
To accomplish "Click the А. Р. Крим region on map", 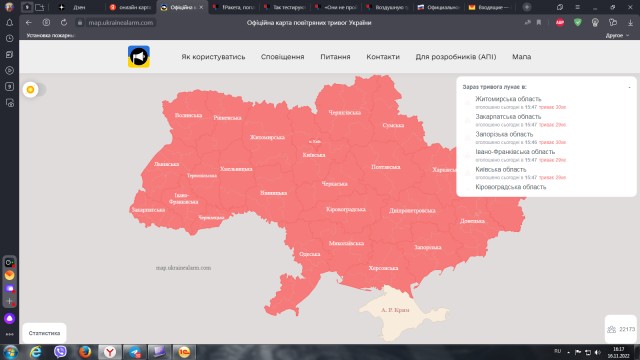I will [x=395, y=310].
